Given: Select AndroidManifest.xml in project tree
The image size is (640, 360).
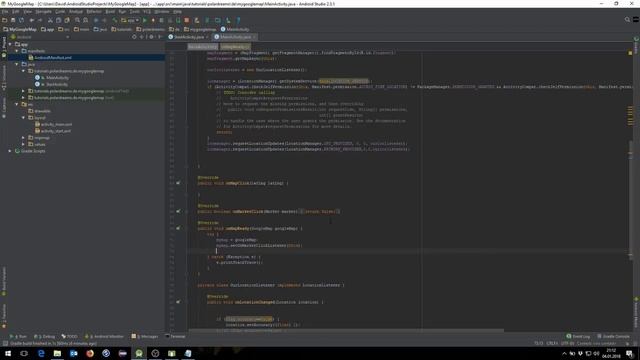Looking at the screenshot, I should coord(50,58).
